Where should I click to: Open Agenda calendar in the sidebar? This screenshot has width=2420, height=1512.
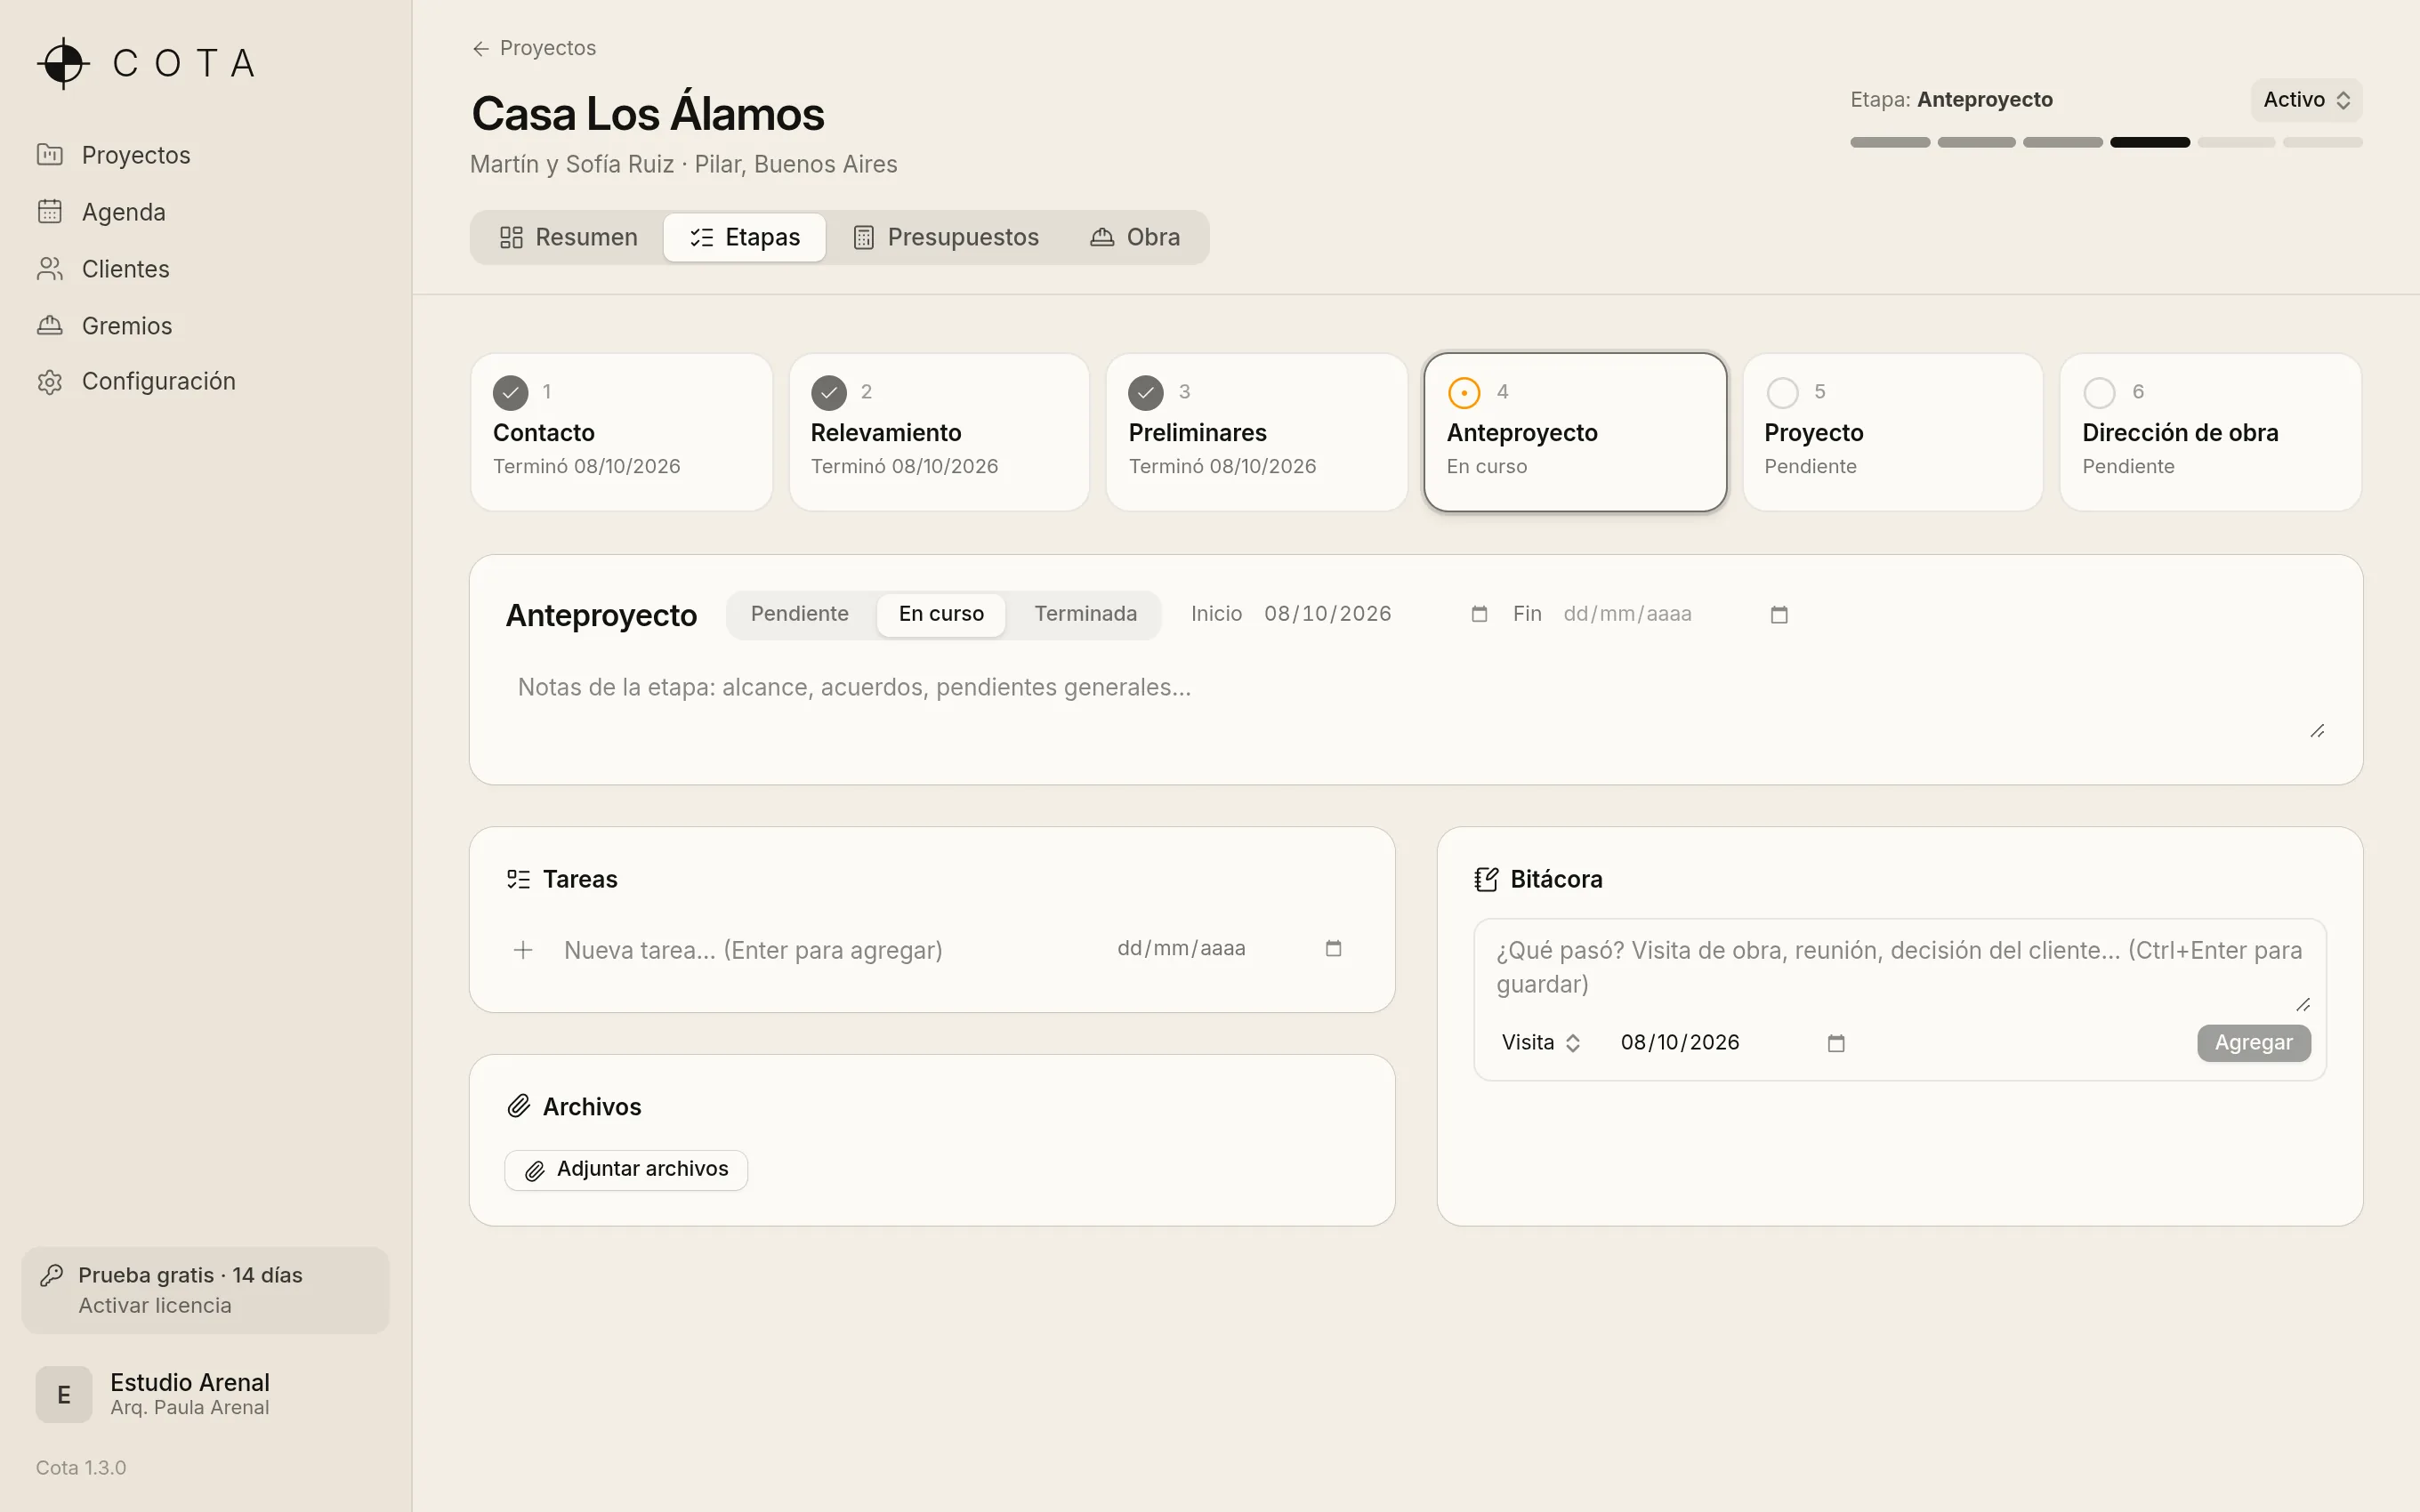[205, 212]
